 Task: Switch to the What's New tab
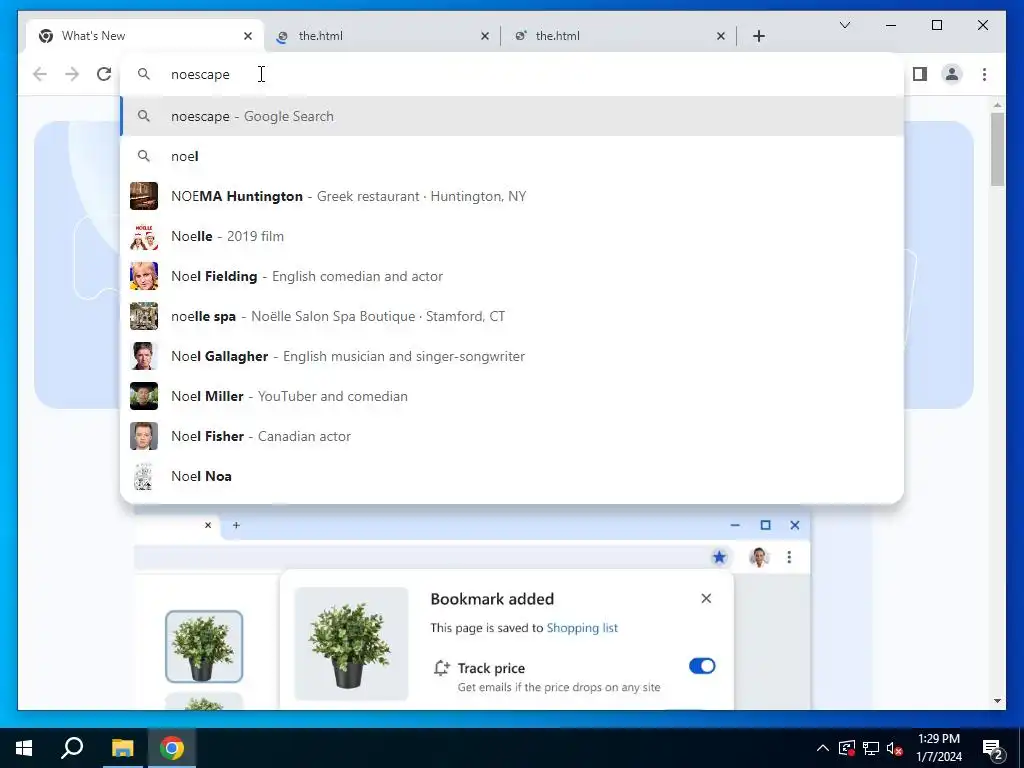pos(145,36)
